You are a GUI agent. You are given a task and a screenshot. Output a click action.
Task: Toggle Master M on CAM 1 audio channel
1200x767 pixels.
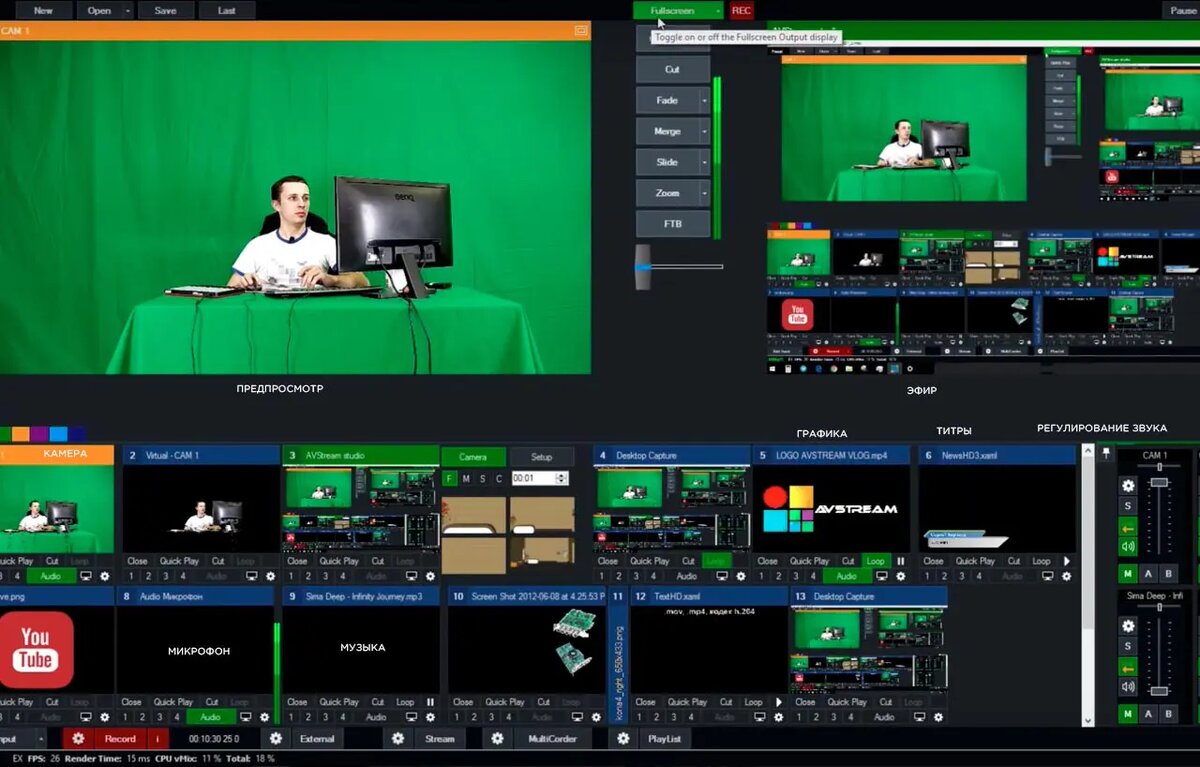pos(1128,573)
